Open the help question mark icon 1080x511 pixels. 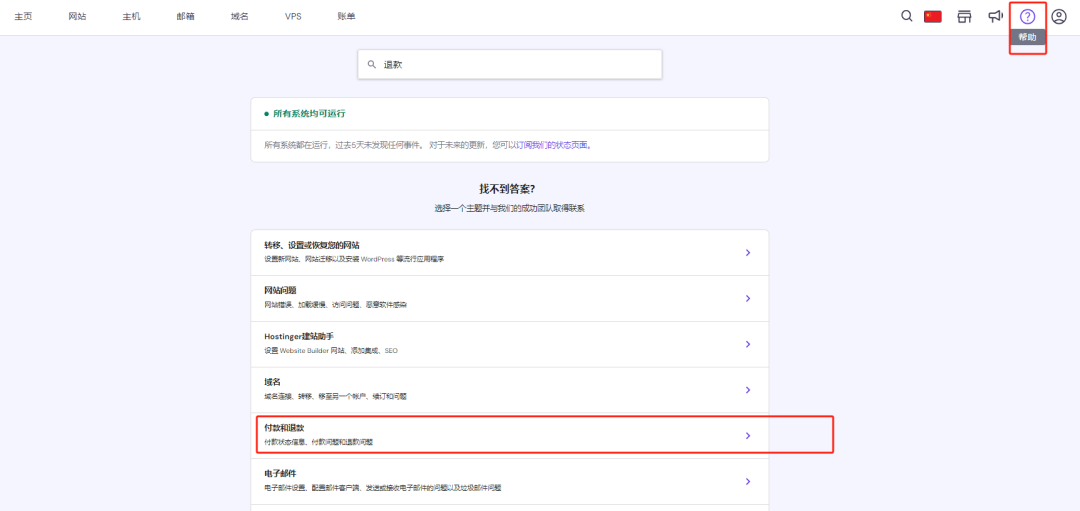click(1027, 16)
